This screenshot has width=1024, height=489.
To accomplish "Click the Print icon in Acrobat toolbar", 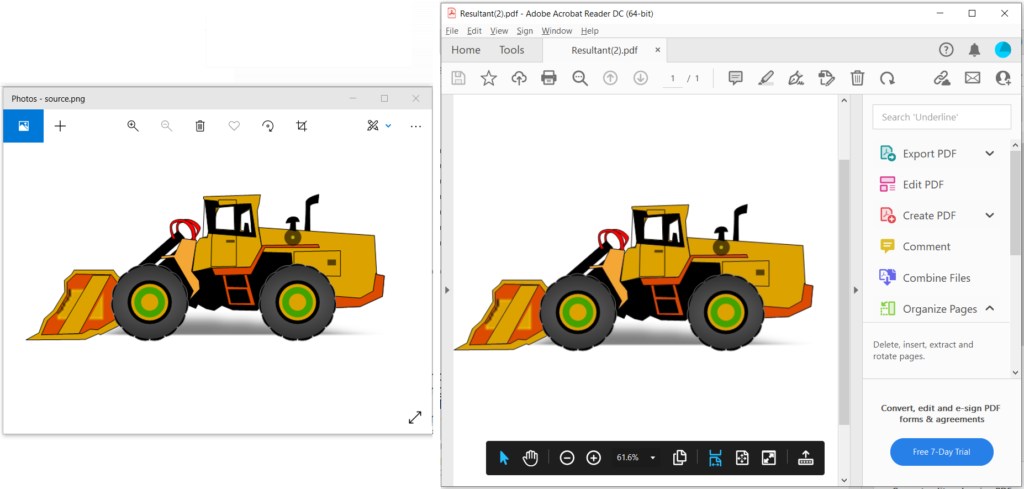I will (548, 78).
